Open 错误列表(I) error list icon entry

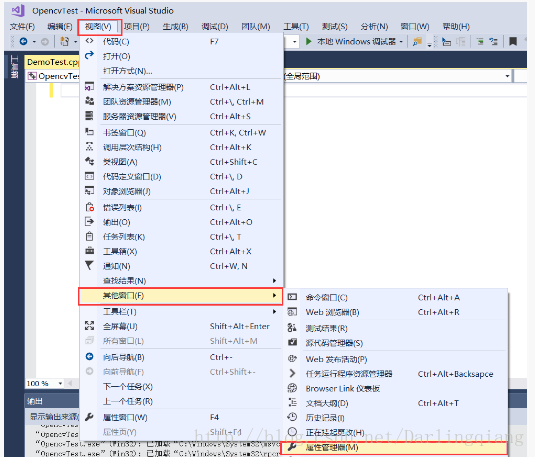pyautogui.click(x=181, y=208)
